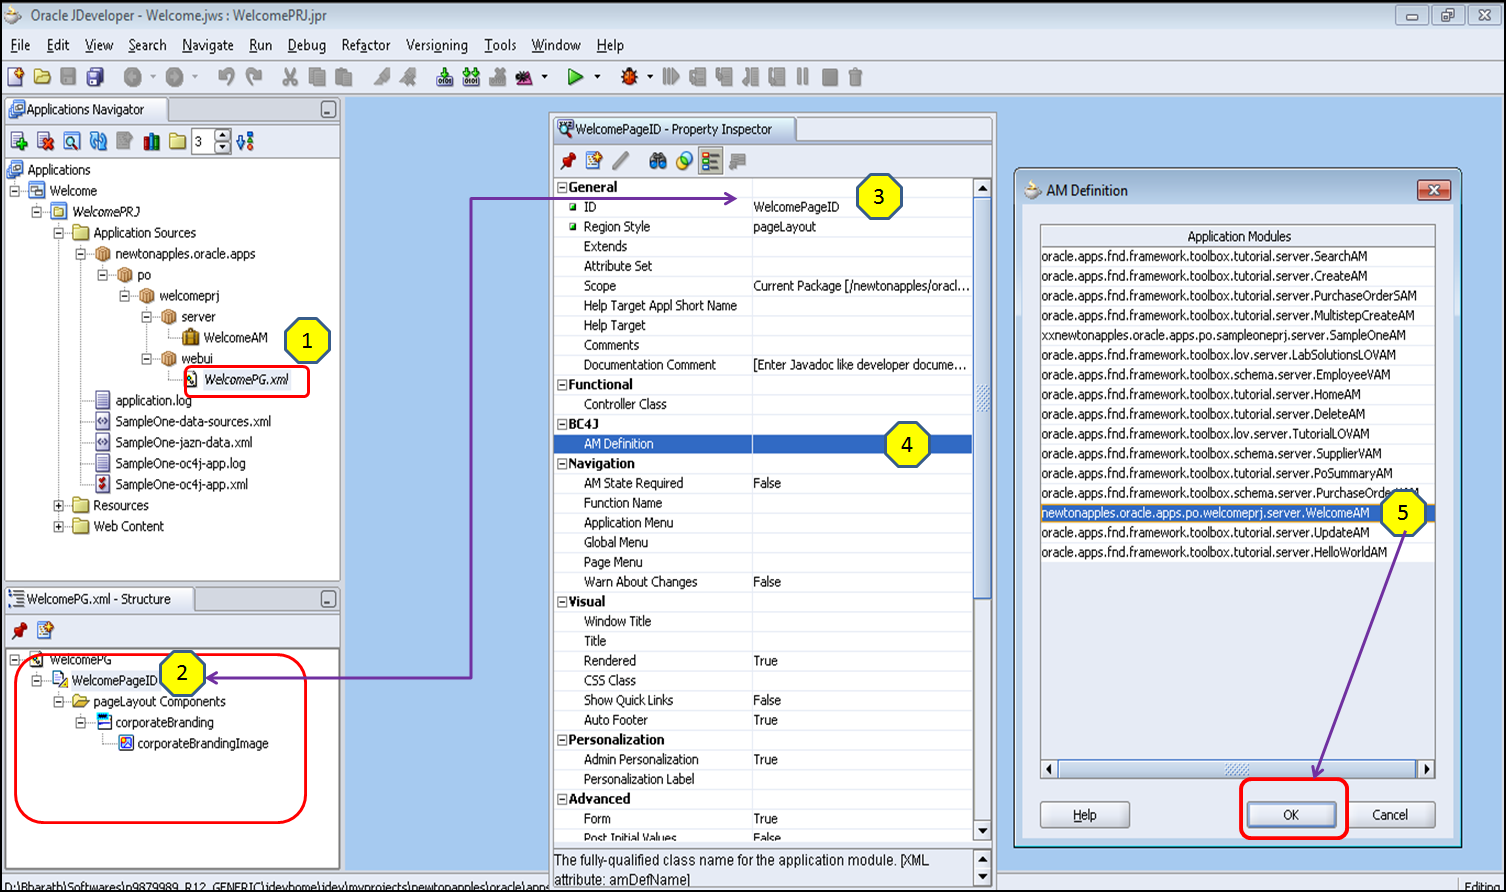The height and width of the screenshot is (892, 1506).
Task: Click the Refresh icon in Applications Navigator toolbar
Action: tap(98, 142)
